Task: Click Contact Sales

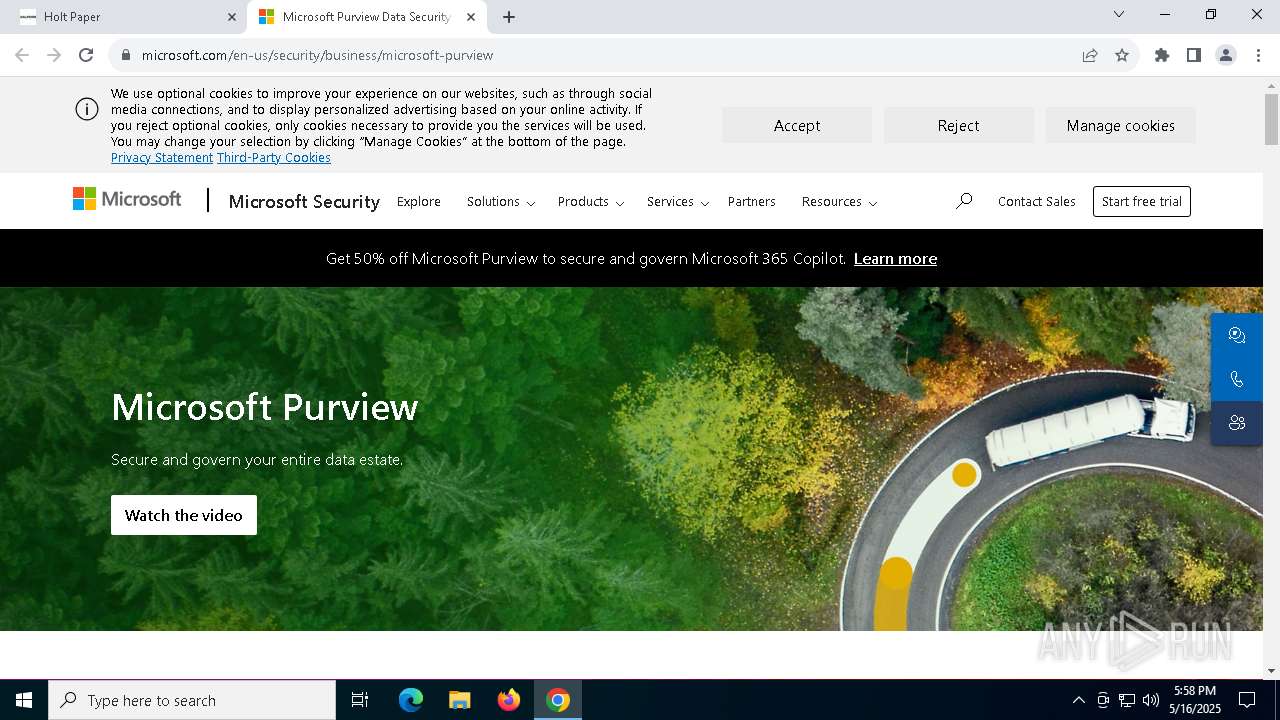Action: [x=1037, y=201]
